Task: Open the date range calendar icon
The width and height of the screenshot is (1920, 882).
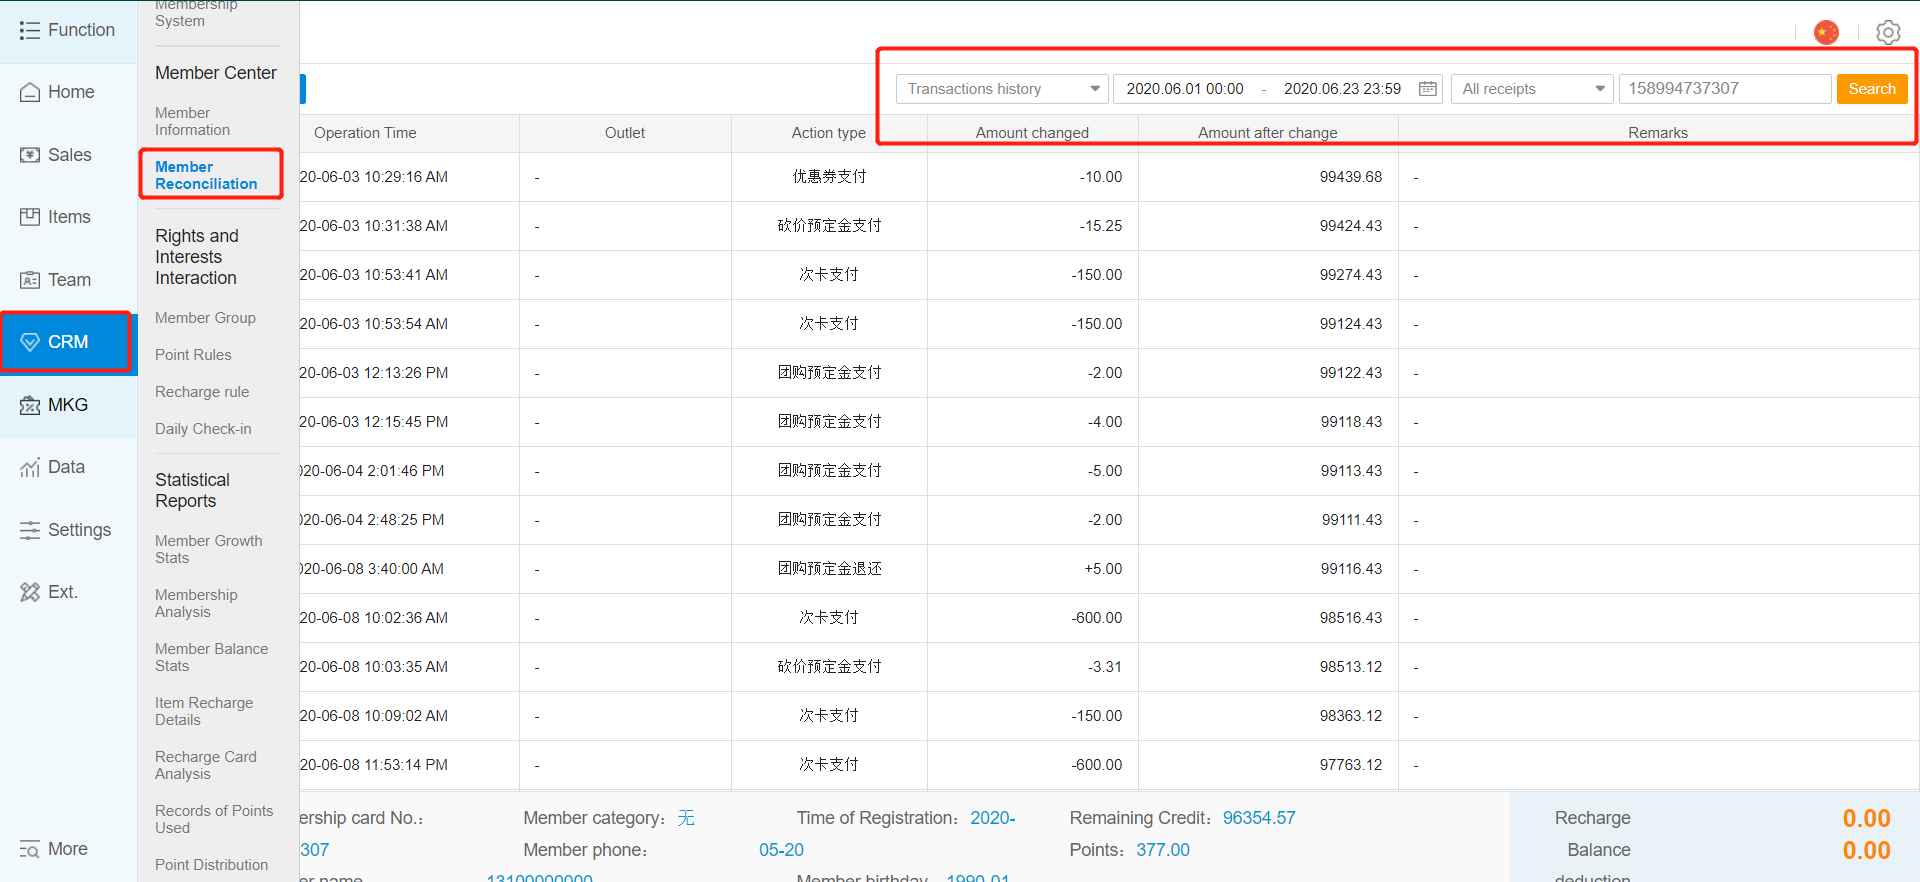Action: pos(1428,89)
